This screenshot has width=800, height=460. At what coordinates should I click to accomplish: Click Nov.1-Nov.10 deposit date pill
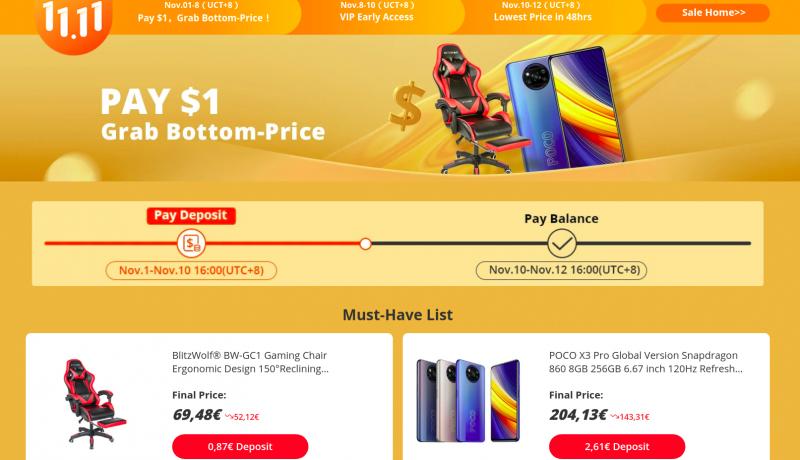(191, 270)
